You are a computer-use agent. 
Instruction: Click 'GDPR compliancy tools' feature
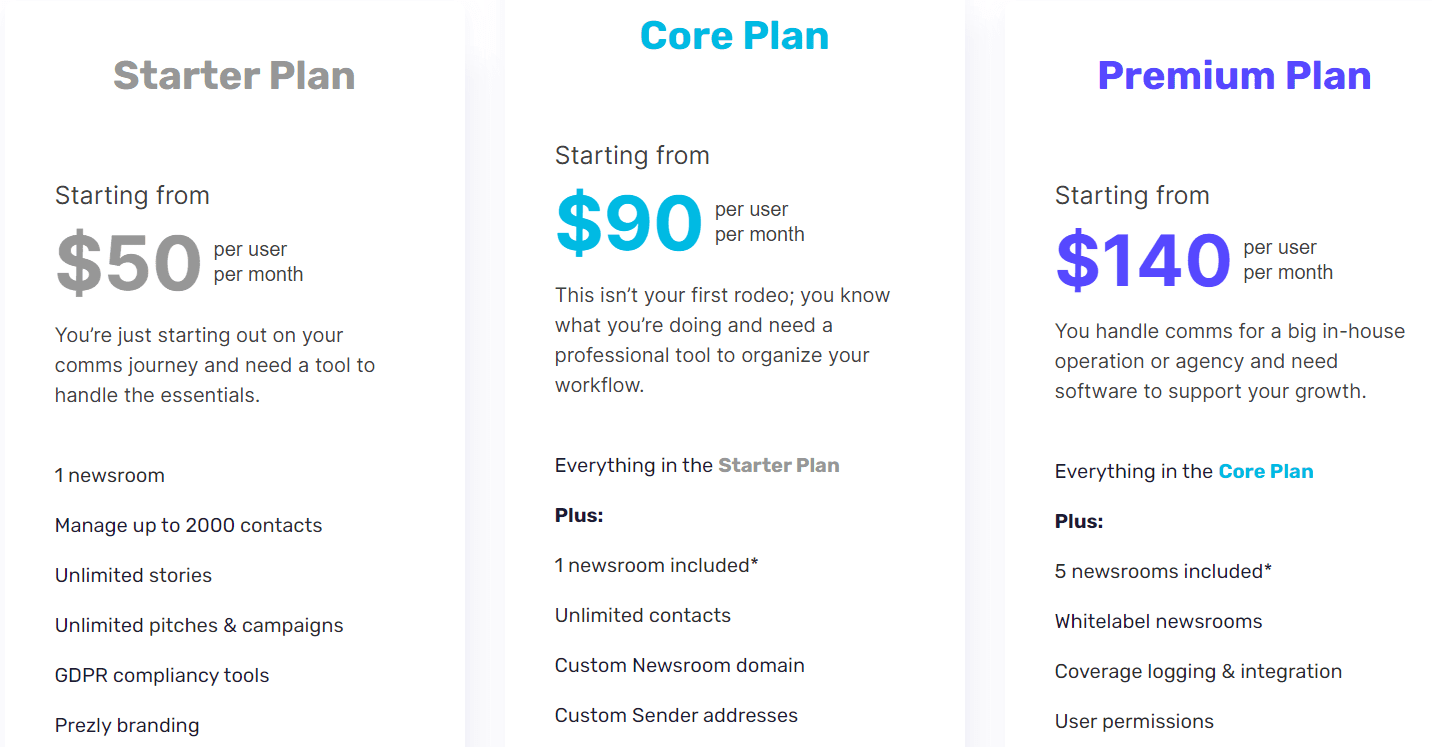tap(162, 675)
